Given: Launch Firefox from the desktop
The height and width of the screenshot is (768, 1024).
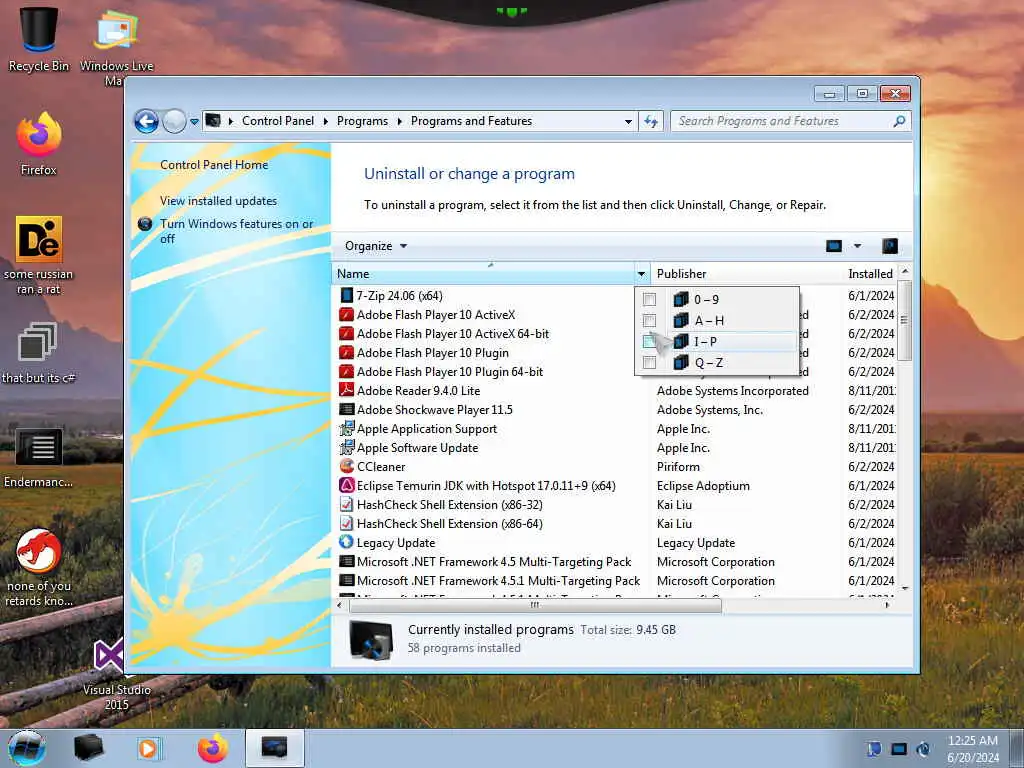Looking at the screenshot, I should (39, 144).
